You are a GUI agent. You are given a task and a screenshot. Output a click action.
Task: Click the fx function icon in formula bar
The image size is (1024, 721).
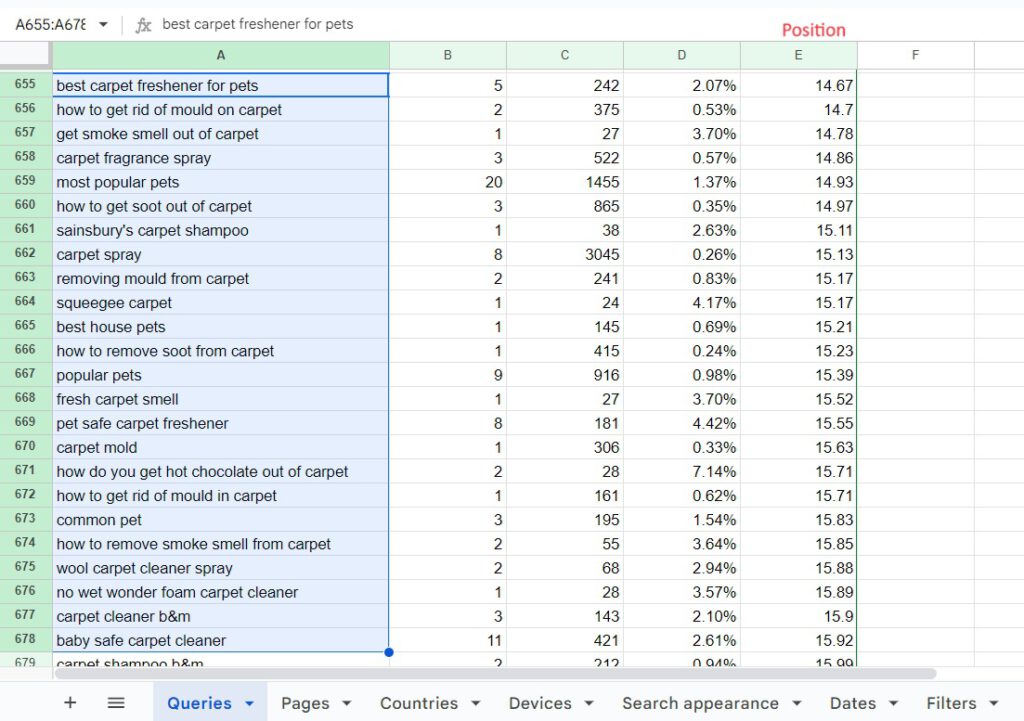143,25
